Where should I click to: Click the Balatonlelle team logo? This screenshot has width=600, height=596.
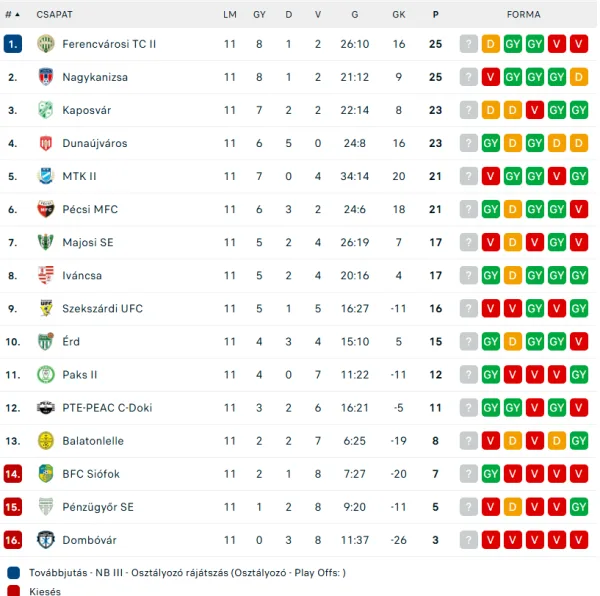[45, 440]
